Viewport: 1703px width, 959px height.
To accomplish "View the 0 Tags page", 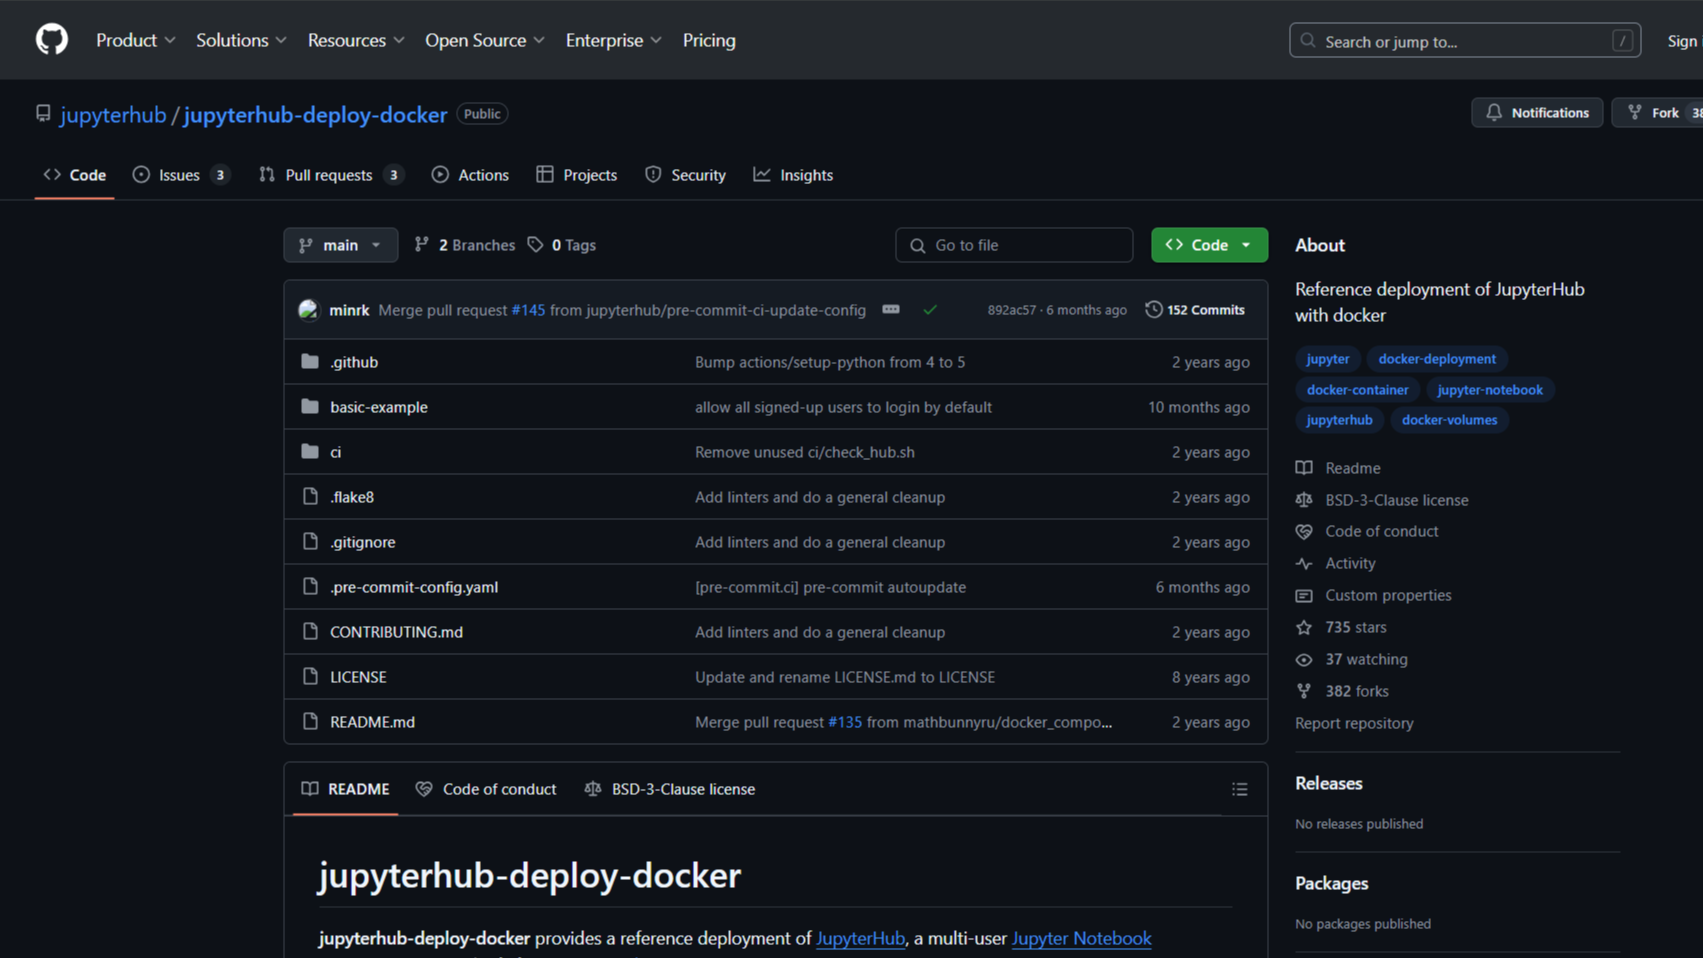I will tap(562, 245).
